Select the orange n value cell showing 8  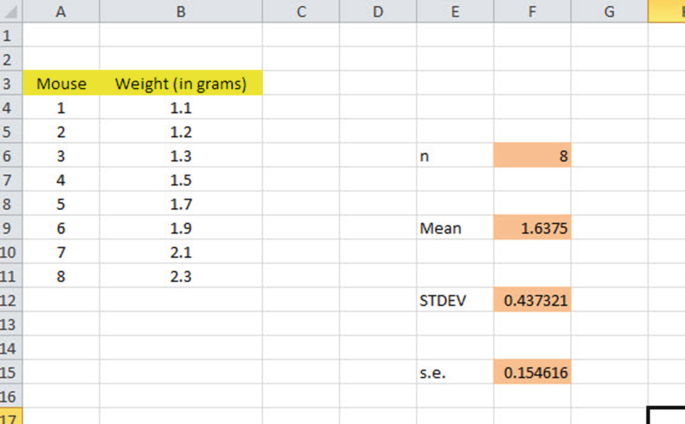click(x=532, y=157)
